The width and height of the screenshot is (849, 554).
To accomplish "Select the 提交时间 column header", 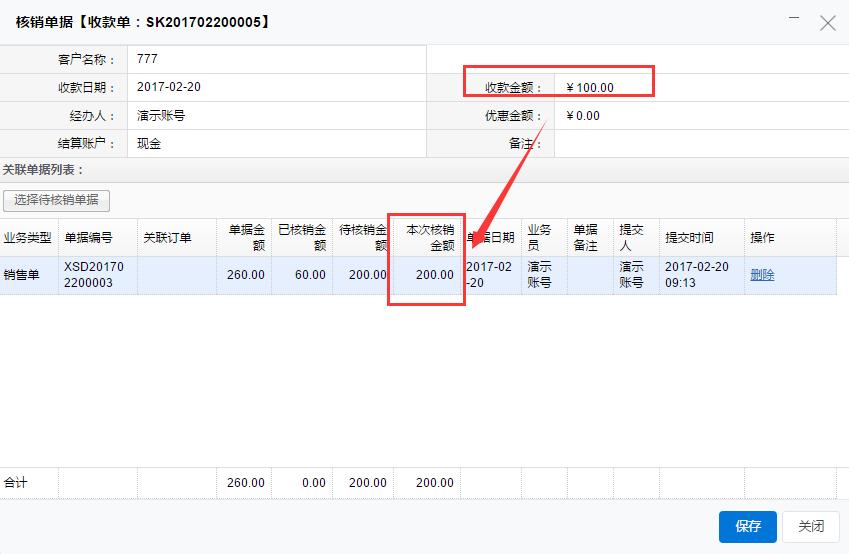I will [x=690, y=238].
